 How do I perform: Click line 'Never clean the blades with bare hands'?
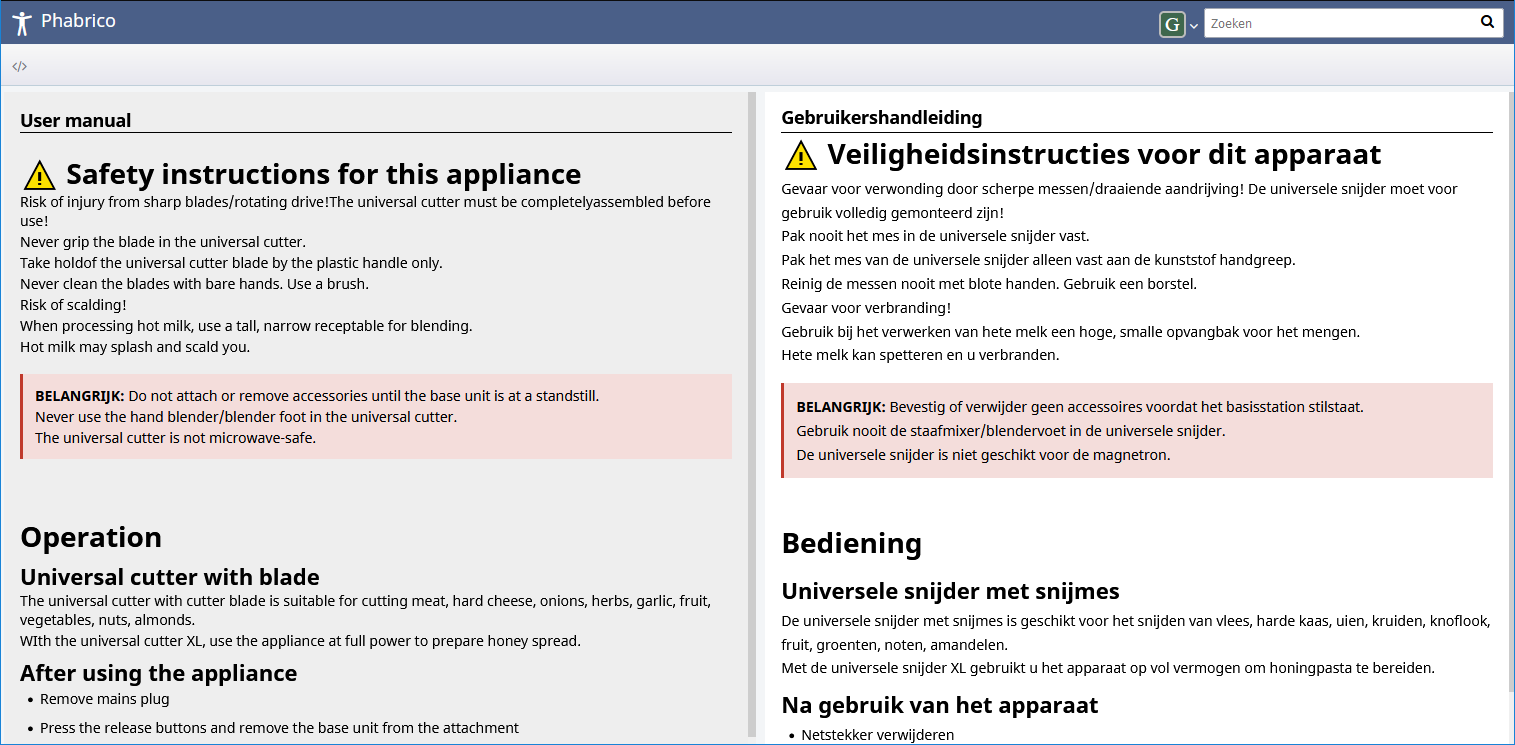click(x=194, y=284)
